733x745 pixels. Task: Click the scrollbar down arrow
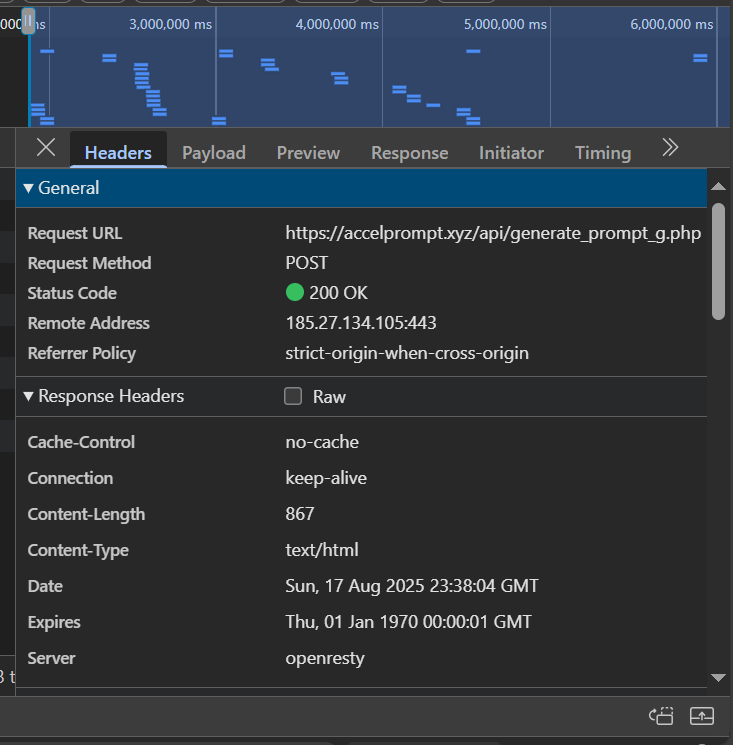(x=717, y=677)
